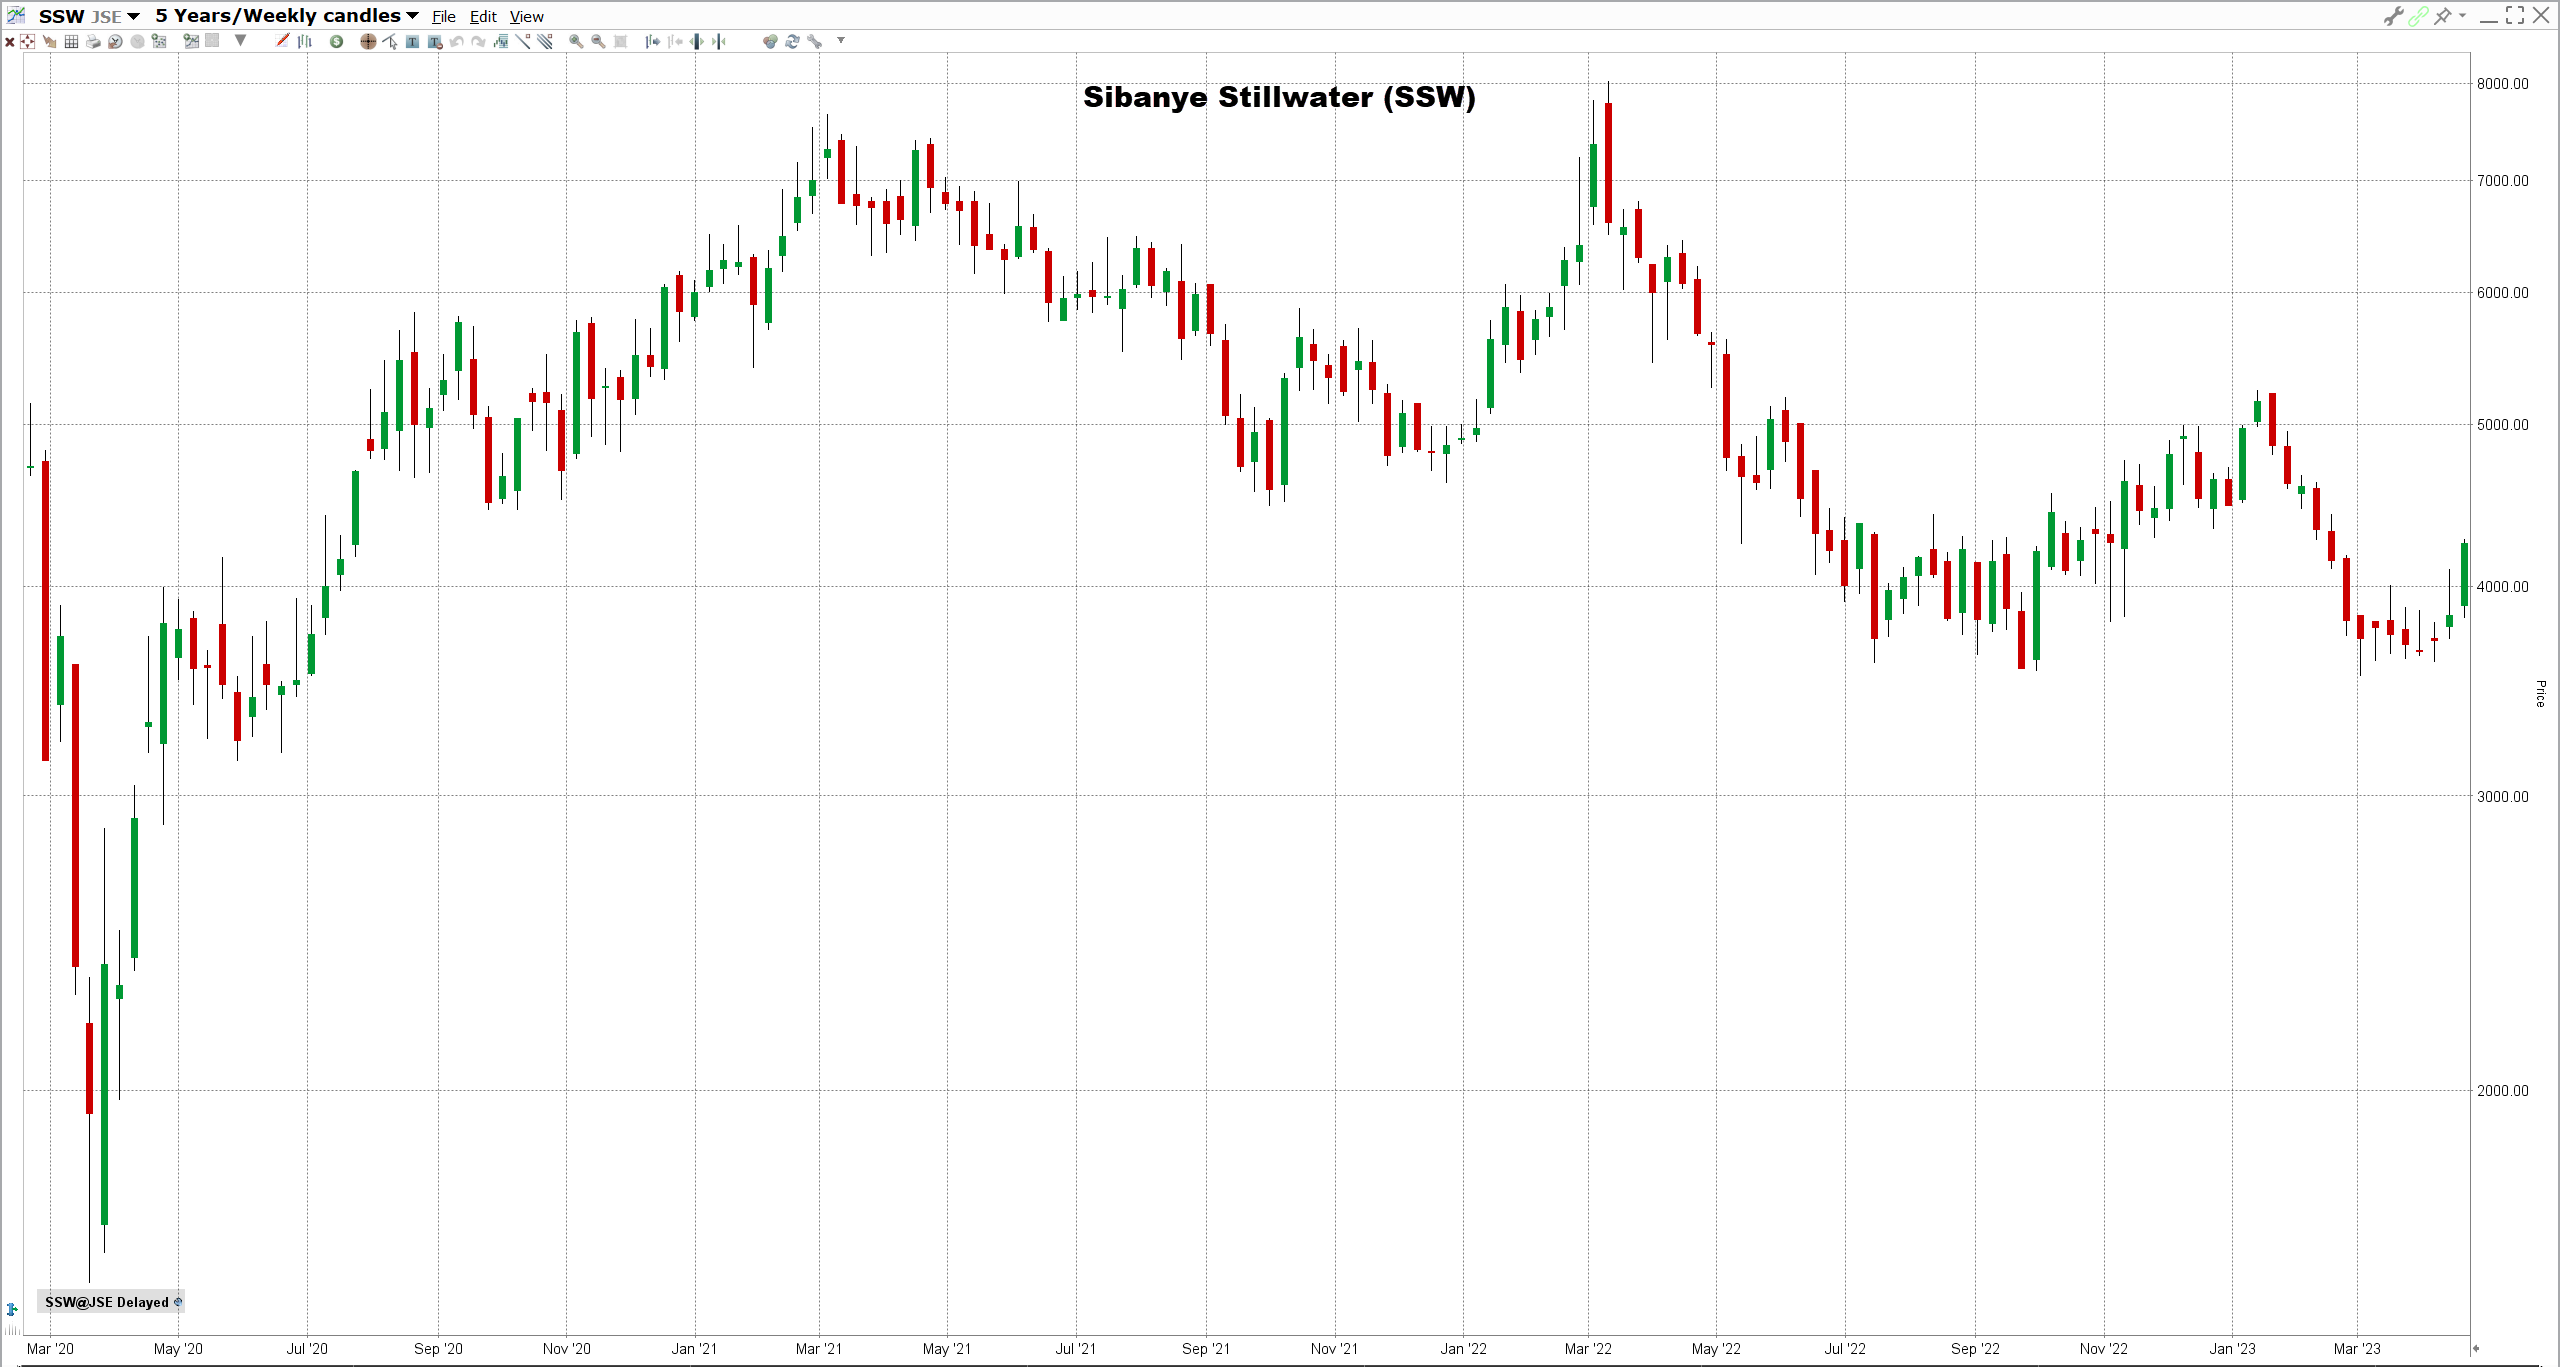Zoom in with the plus magnifier icon
Screen dimensions: 2560x1367
coord(576,41)
